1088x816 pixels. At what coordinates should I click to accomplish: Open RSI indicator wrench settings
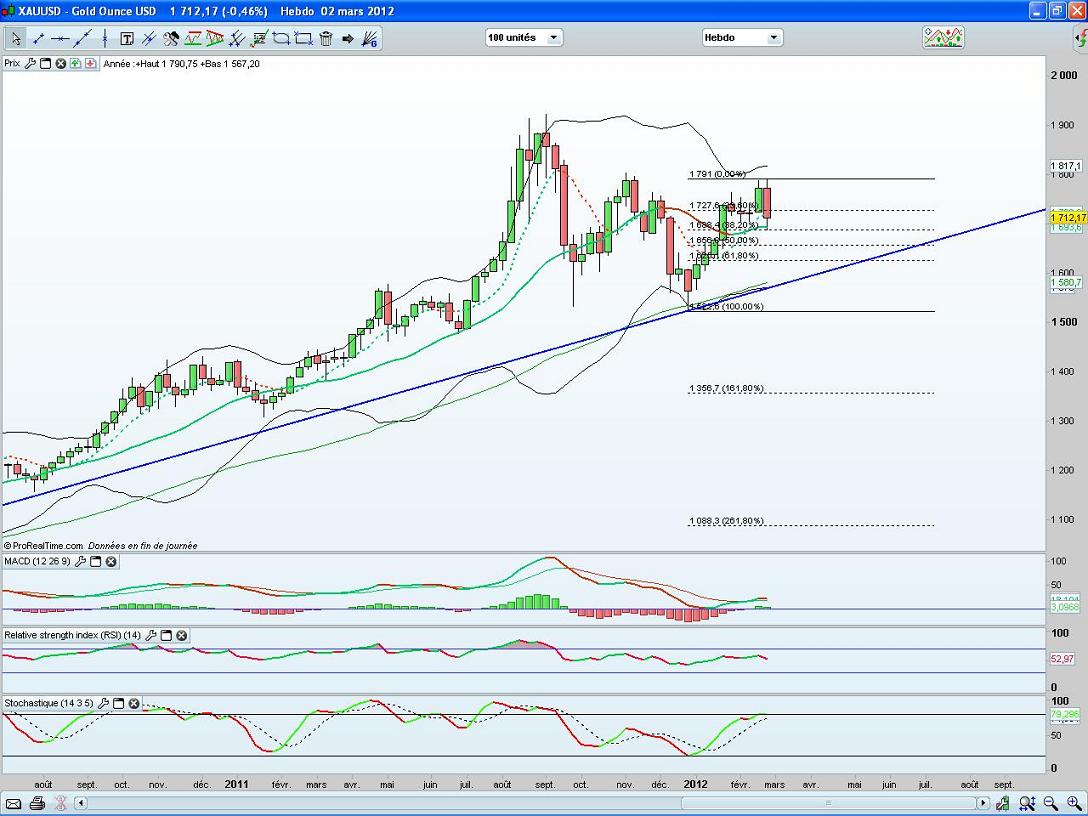[152, 635]
